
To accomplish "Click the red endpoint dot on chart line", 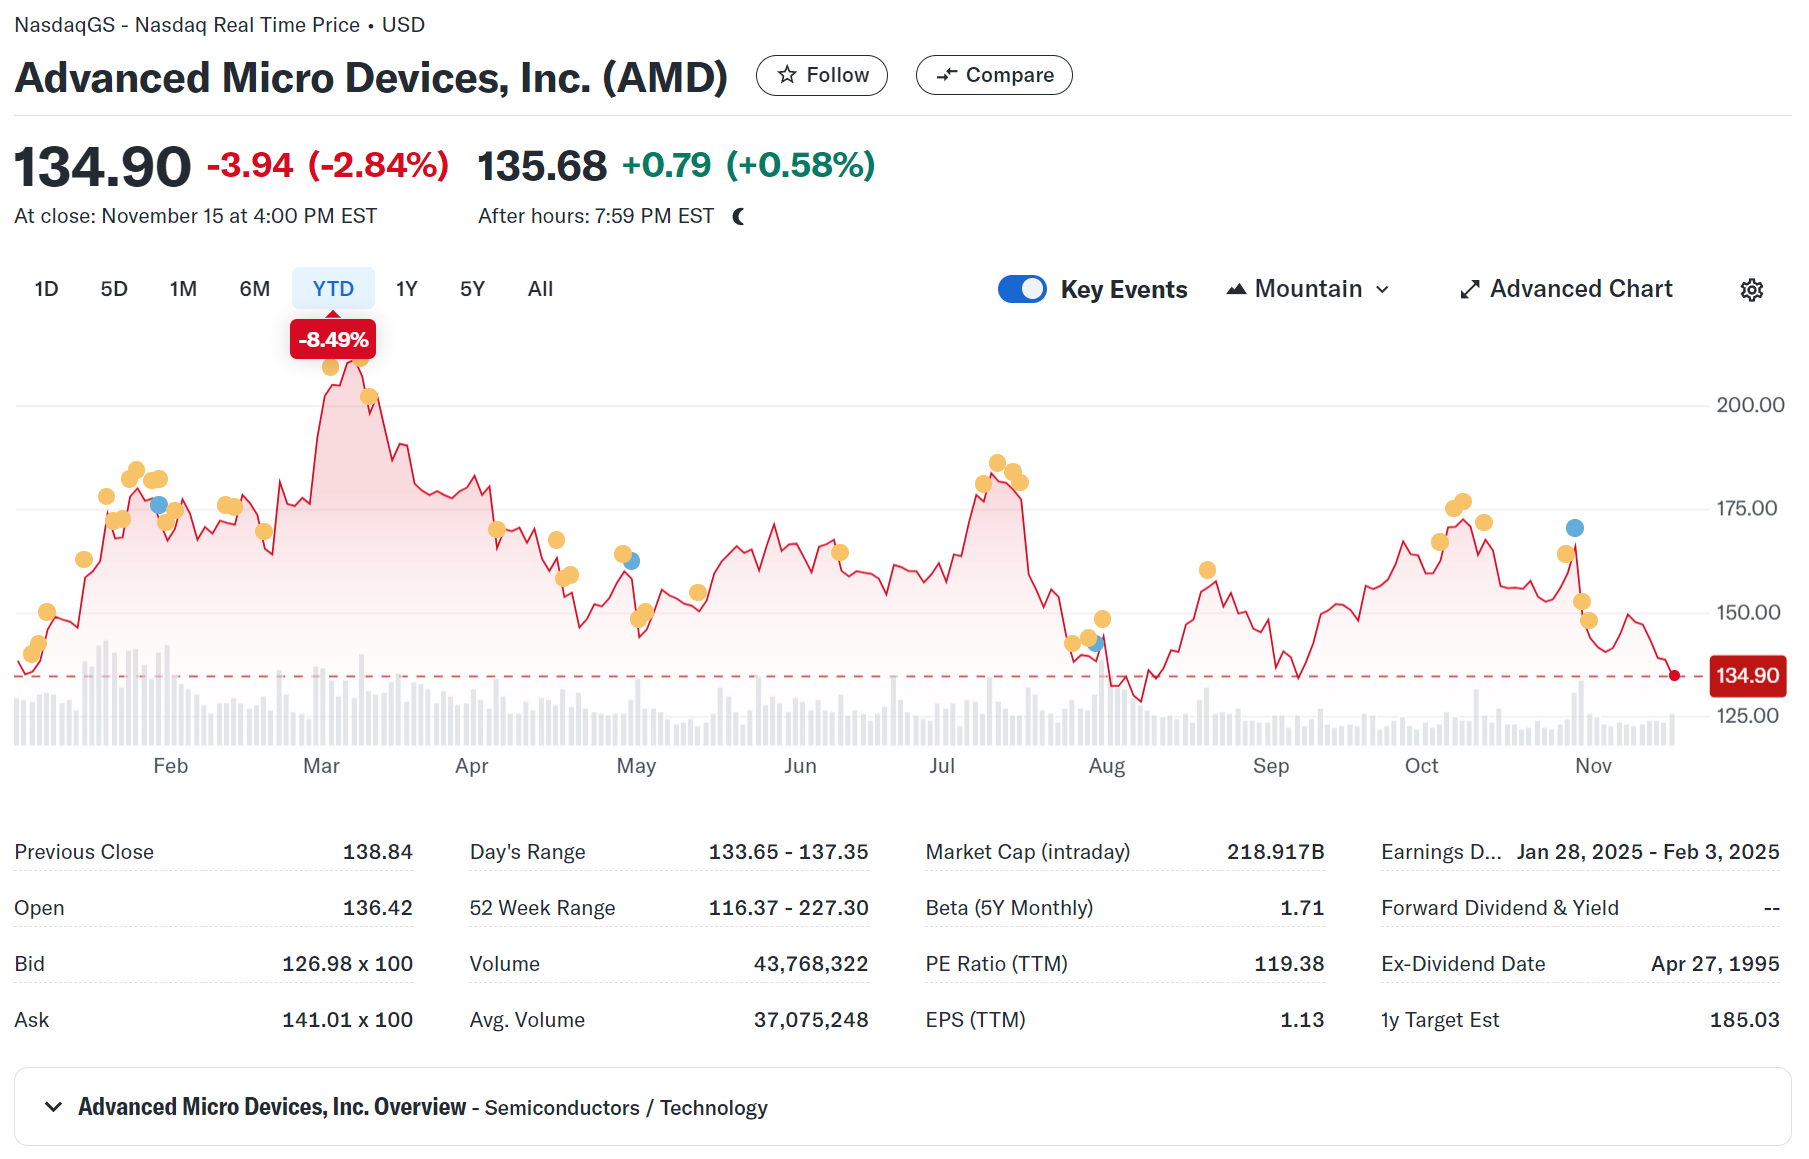I will (1675, 676).
